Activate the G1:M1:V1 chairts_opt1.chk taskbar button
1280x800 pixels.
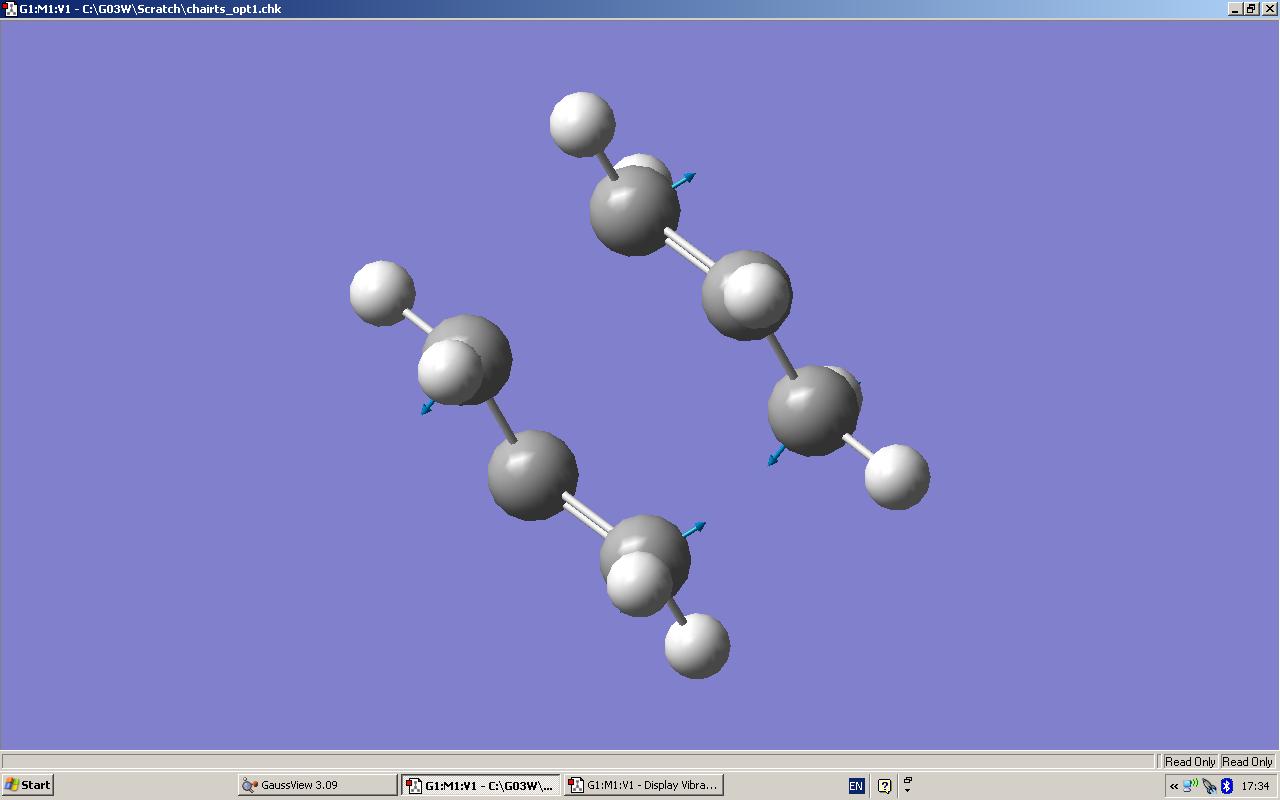point(480,785)
